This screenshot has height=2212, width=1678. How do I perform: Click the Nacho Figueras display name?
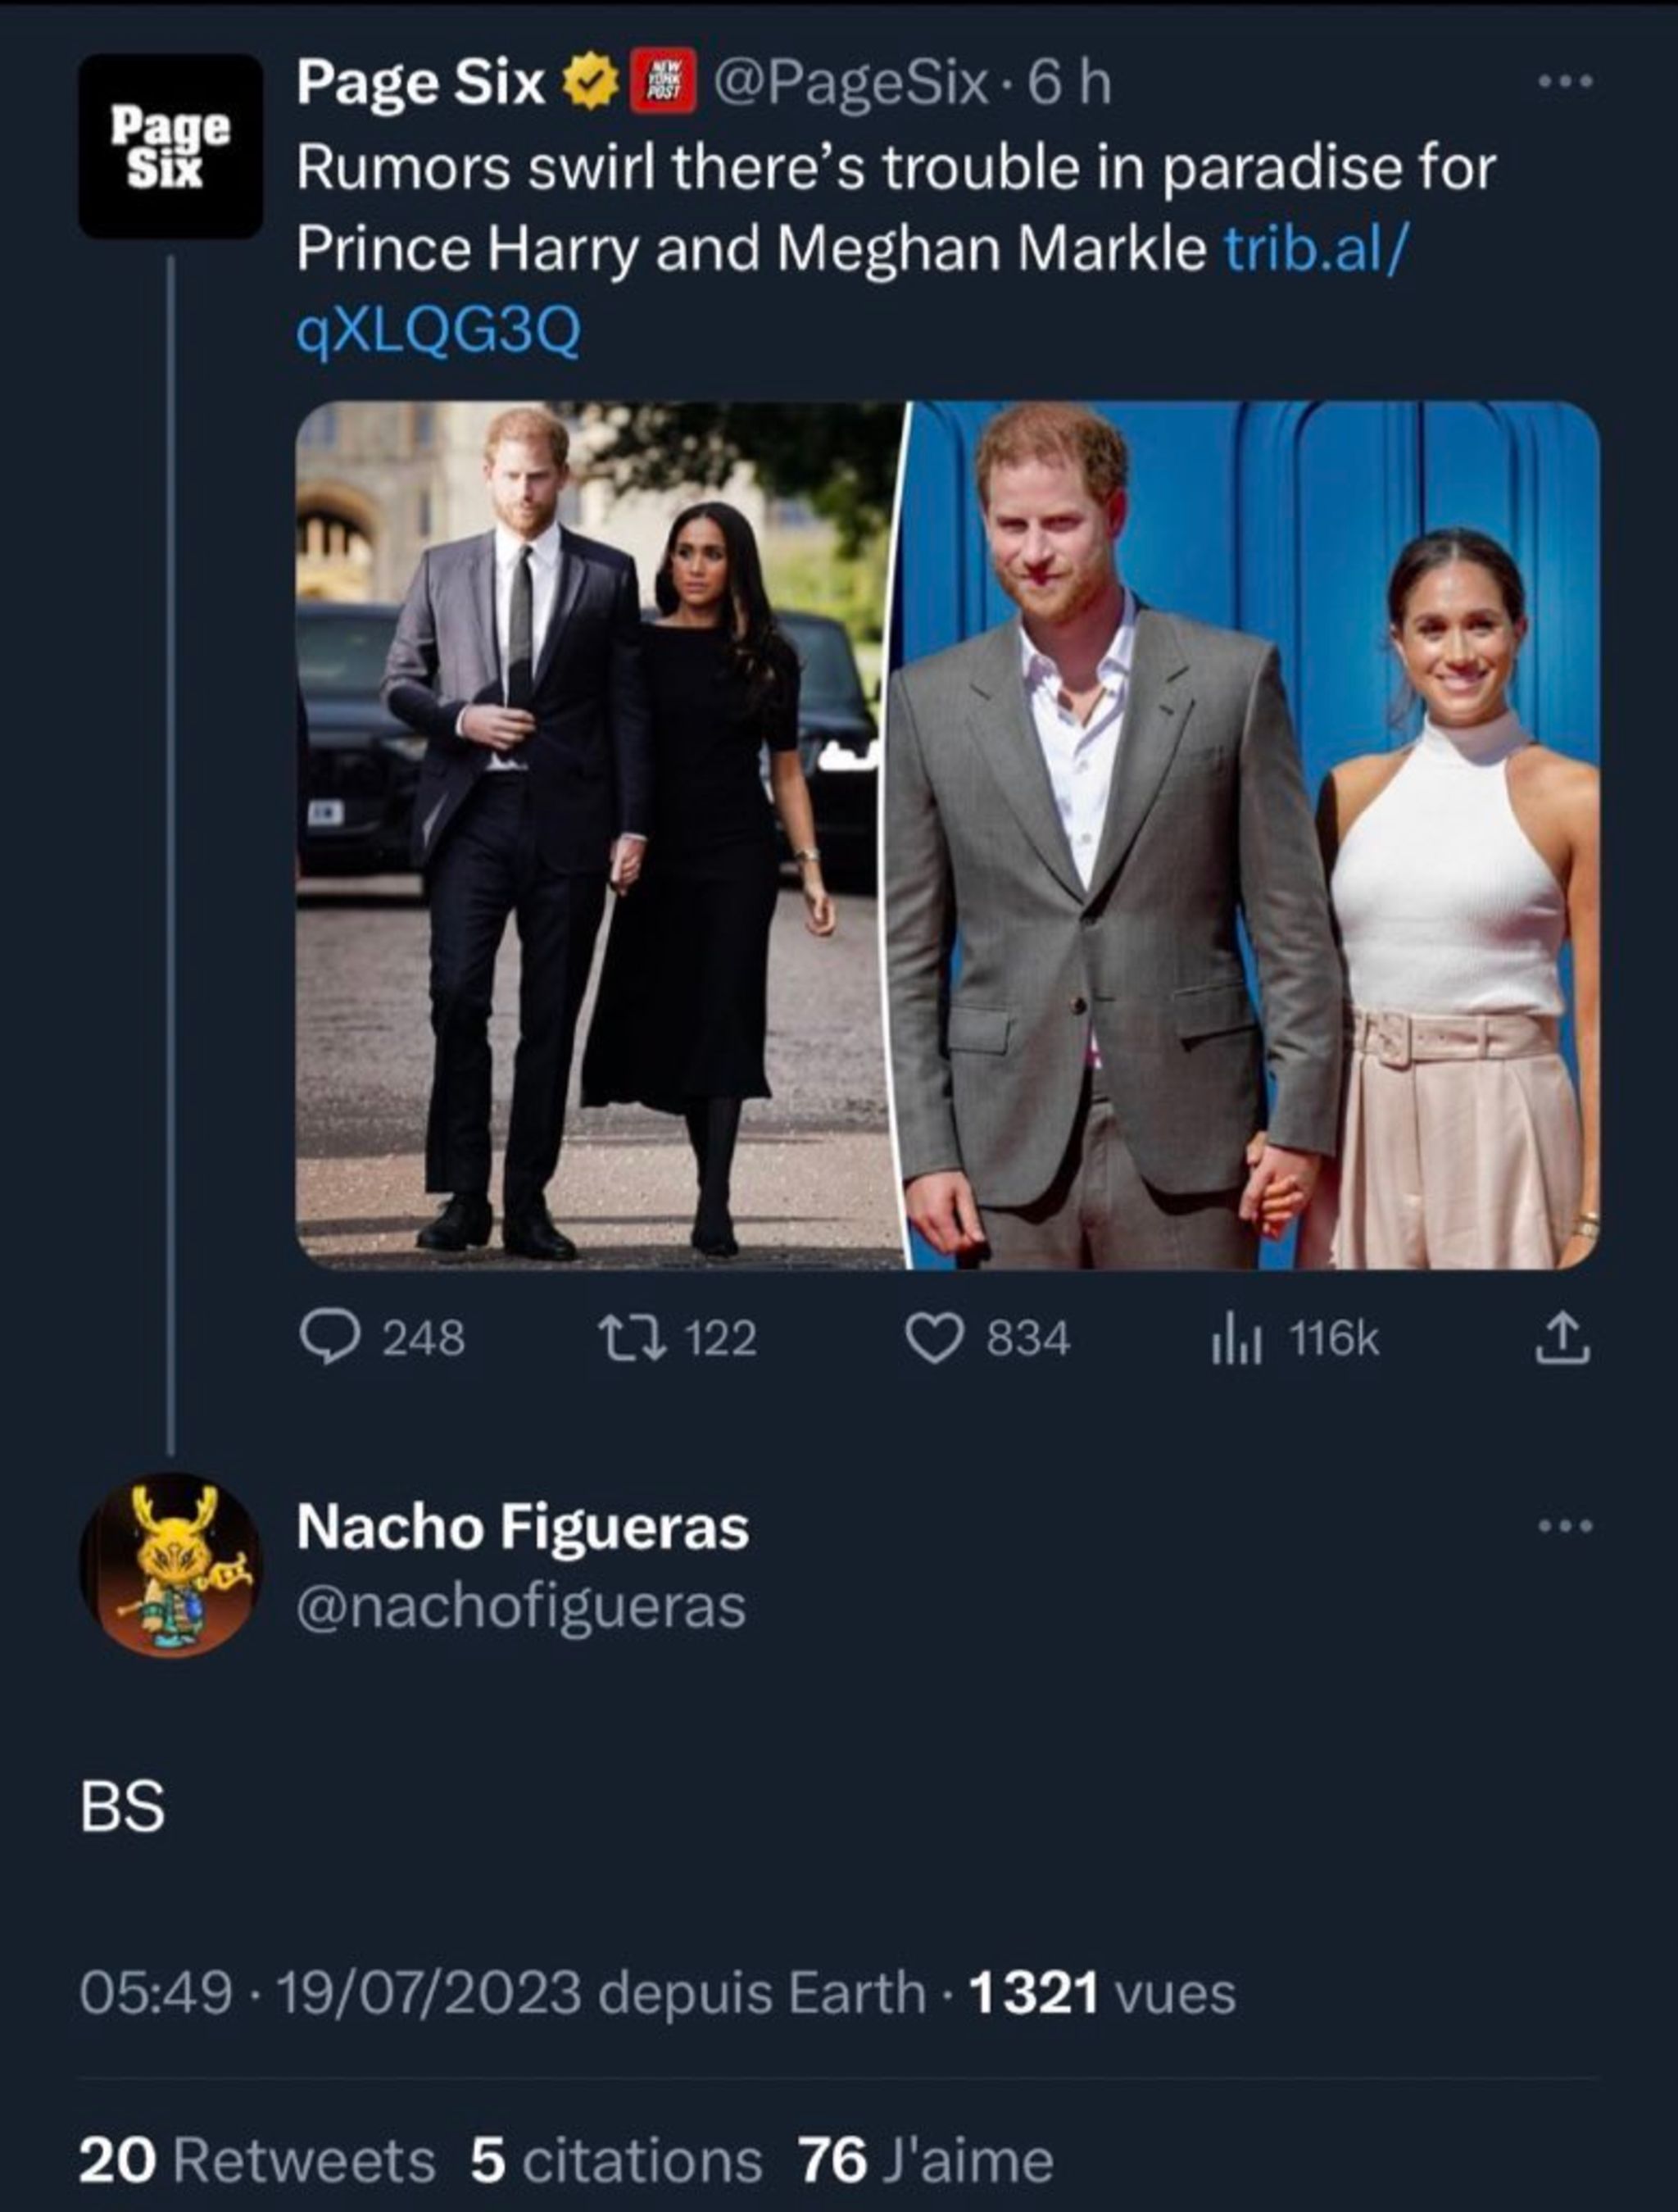pyautogui.click(x=522, y=1527)
